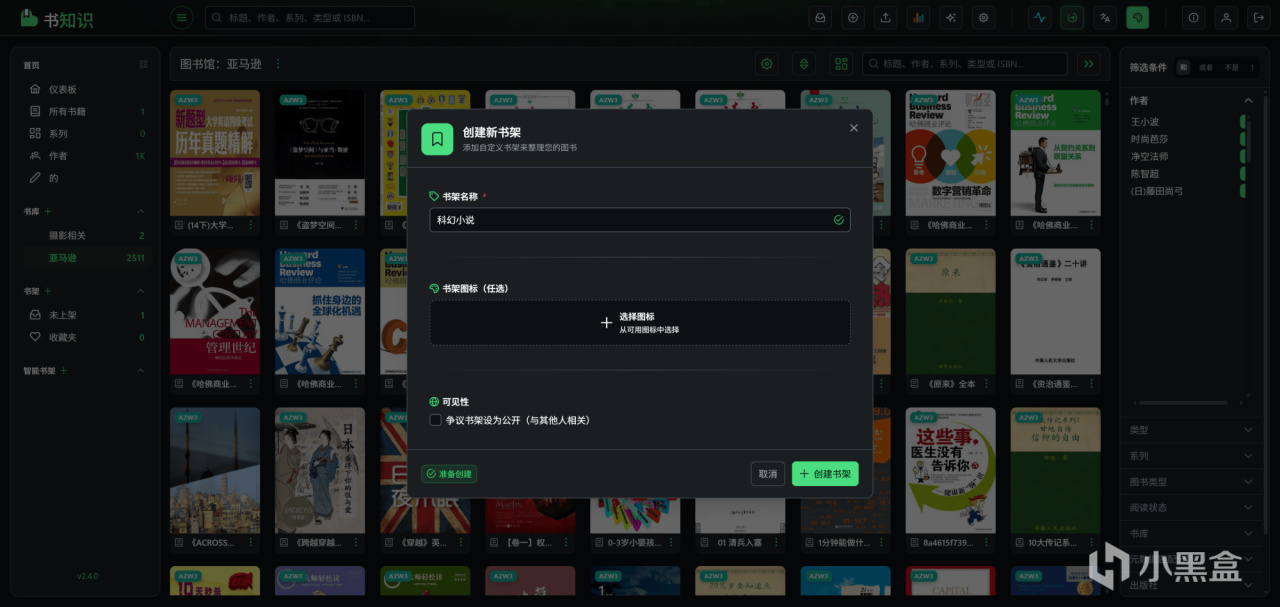This screenshot has width=1280, height=607.
Task: Collapse the 作者 filter section
Action: pyautogui.click(x=1248, y=100)
